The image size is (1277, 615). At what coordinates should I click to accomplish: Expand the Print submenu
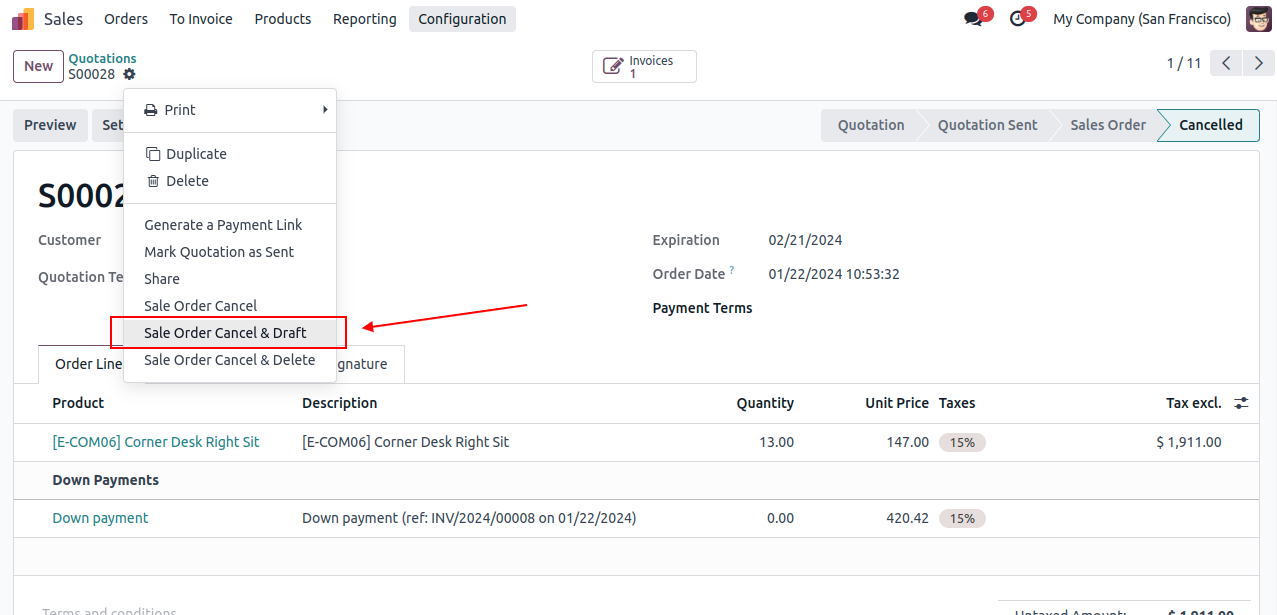pos(230,110)
